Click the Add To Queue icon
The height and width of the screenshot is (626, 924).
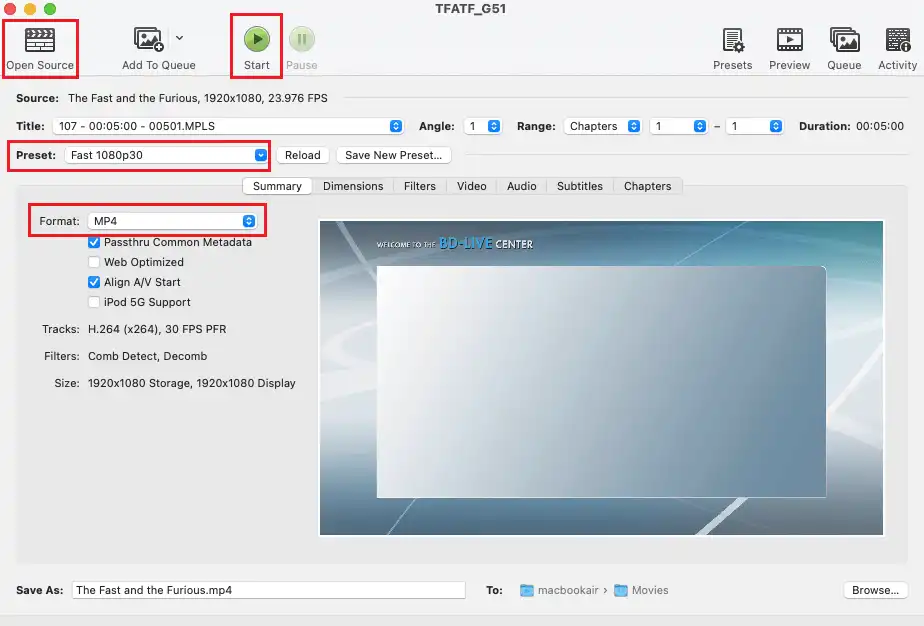coord(150,40)
